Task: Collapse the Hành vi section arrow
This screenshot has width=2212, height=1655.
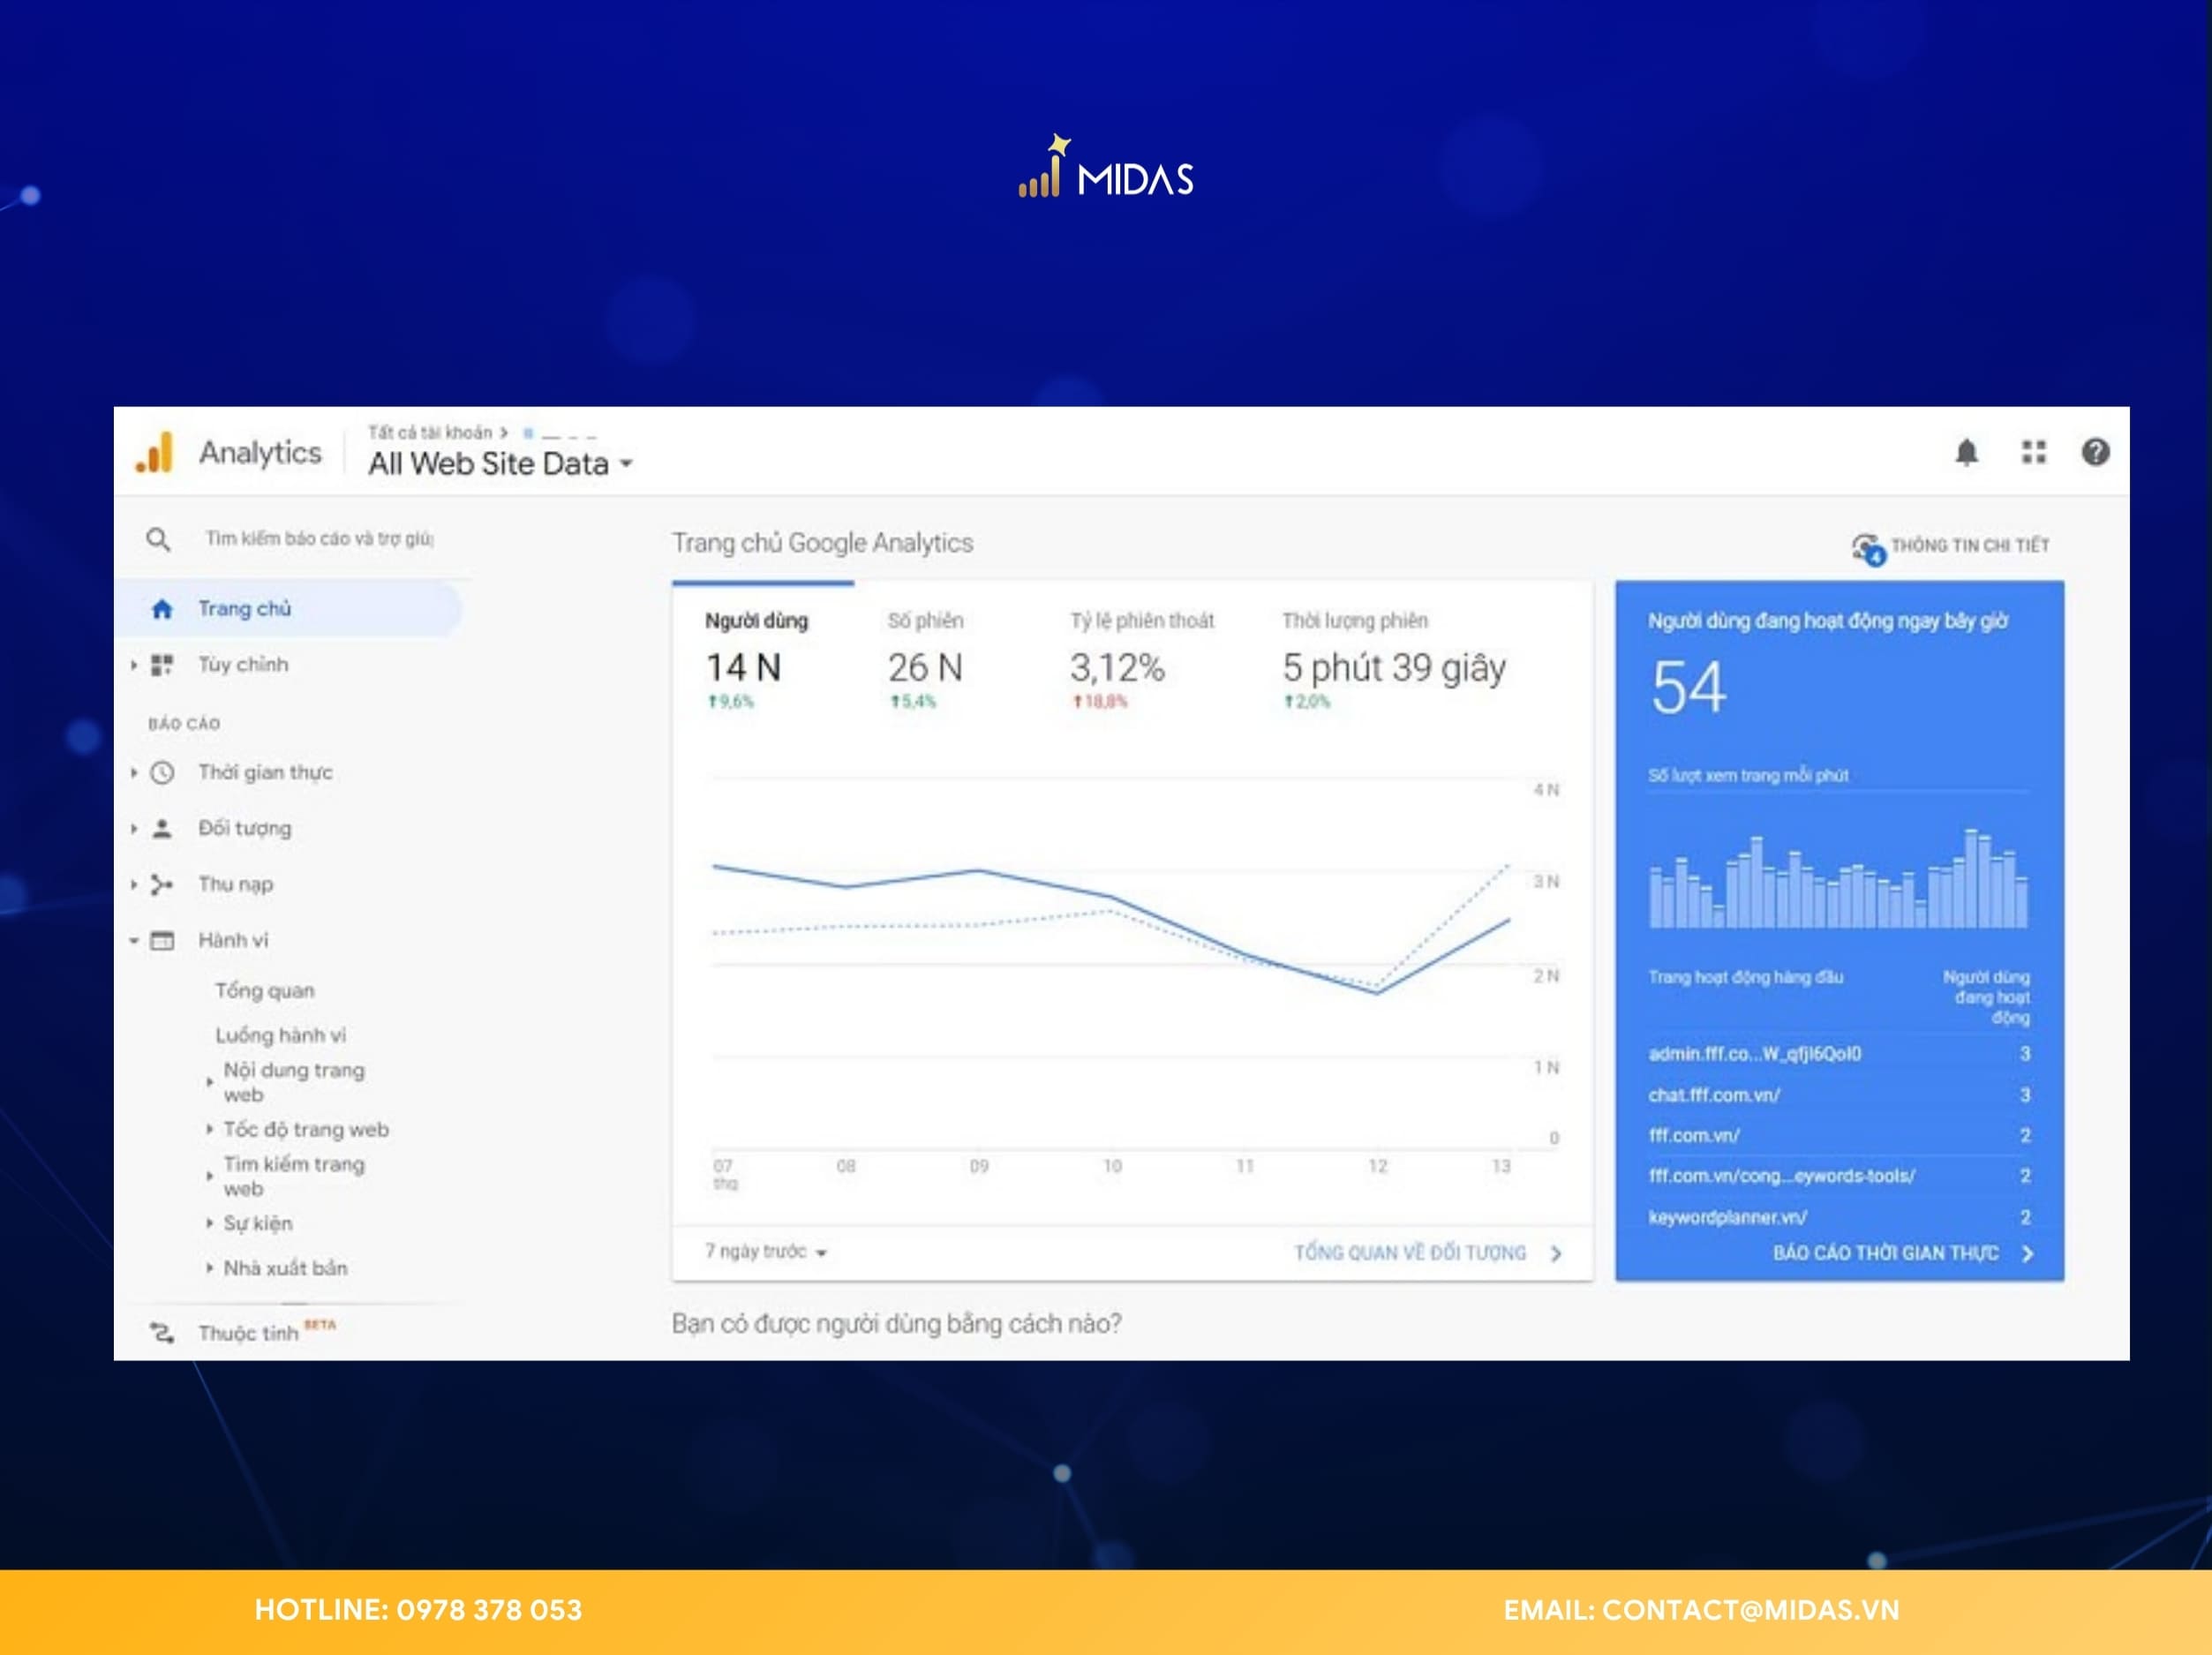Action: pyautogui.click(x=134, y=941)
